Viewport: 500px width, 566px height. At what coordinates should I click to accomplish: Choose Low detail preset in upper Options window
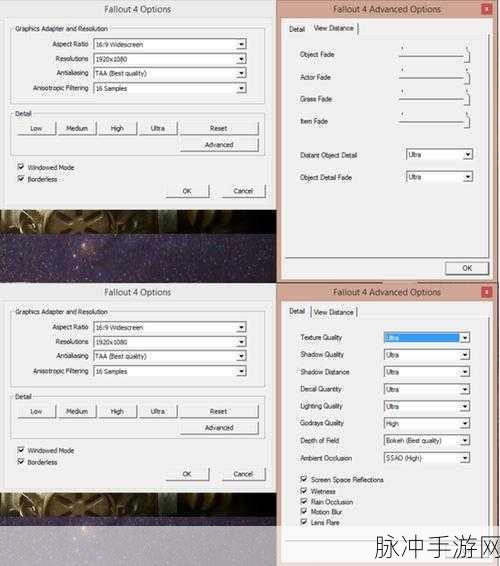pyautogui.click(x=36, y=129)
